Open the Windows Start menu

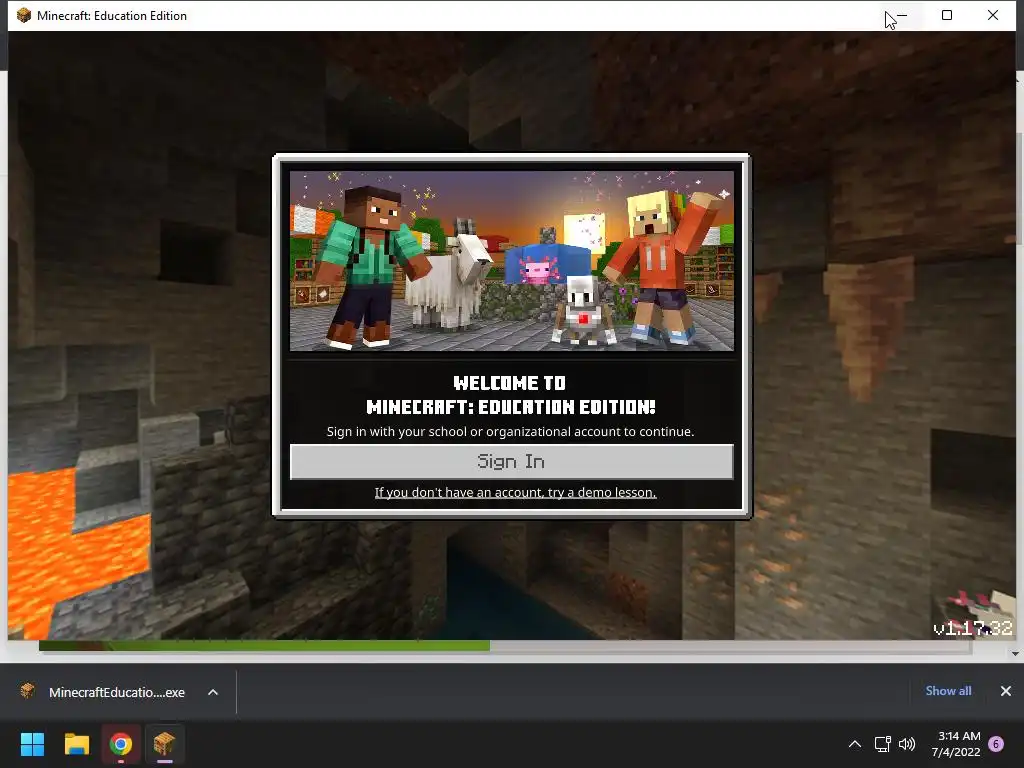point(32,744)
